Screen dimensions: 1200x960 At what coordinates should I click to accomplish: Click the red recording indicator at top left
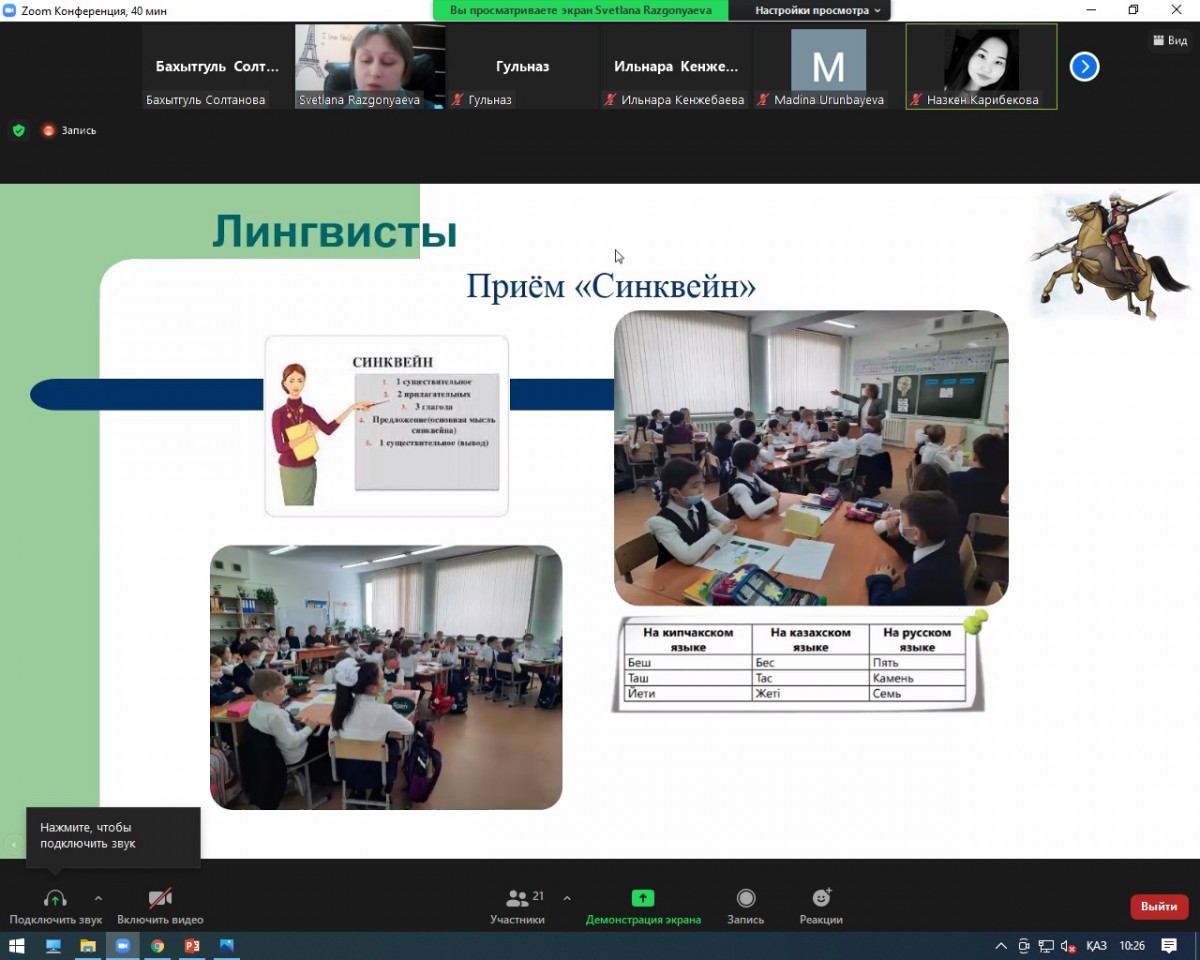[x=48, y=130]
